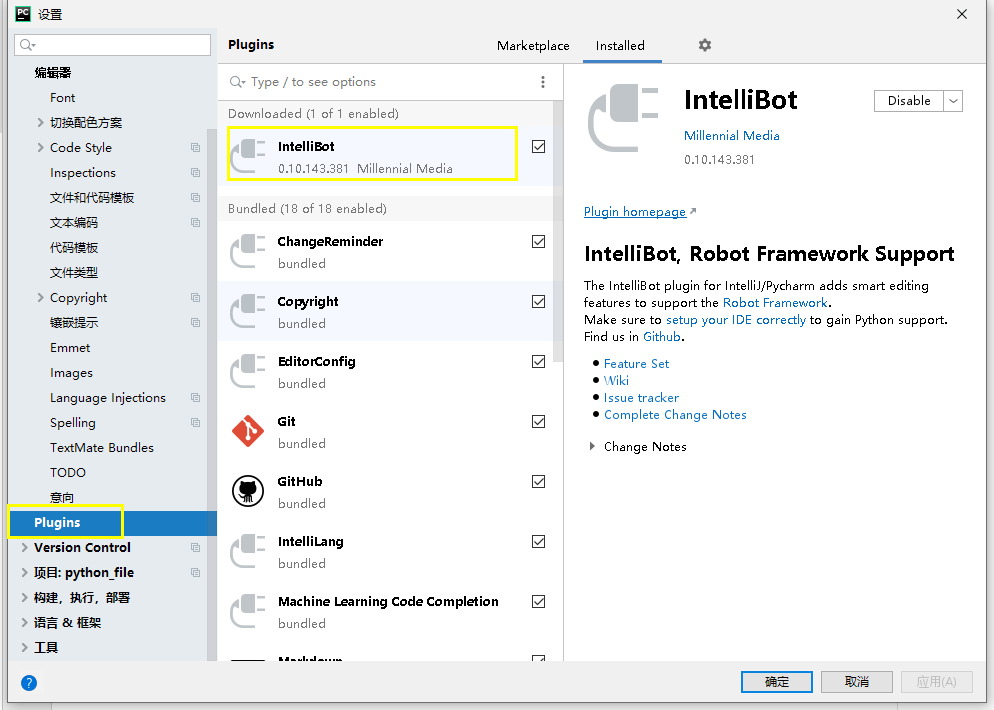Toggle the GitHub plugin checkbox
This screenshot has width=994, height=710.
538,482
